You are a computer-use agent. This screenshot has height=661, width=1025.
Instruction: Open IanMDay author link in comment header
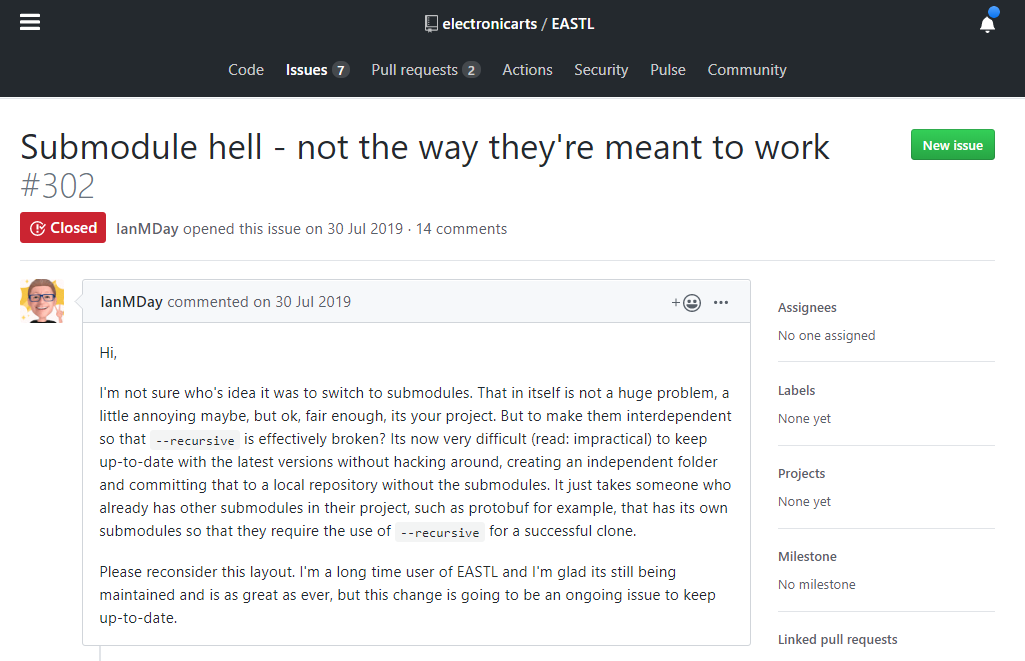pos(131,302)
